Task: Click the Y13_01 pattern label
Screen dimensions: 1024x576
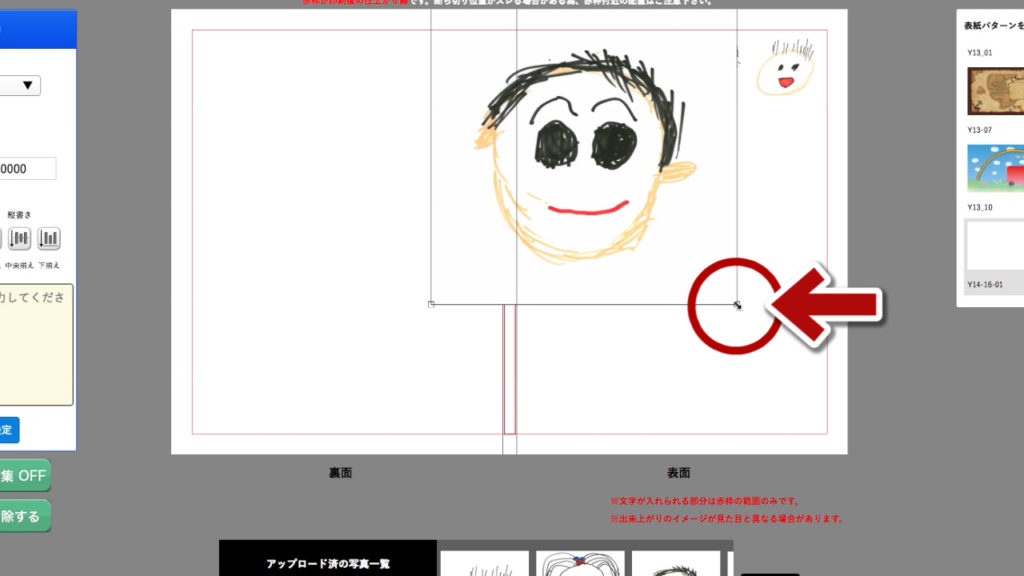Action: [x=980, y=53]
